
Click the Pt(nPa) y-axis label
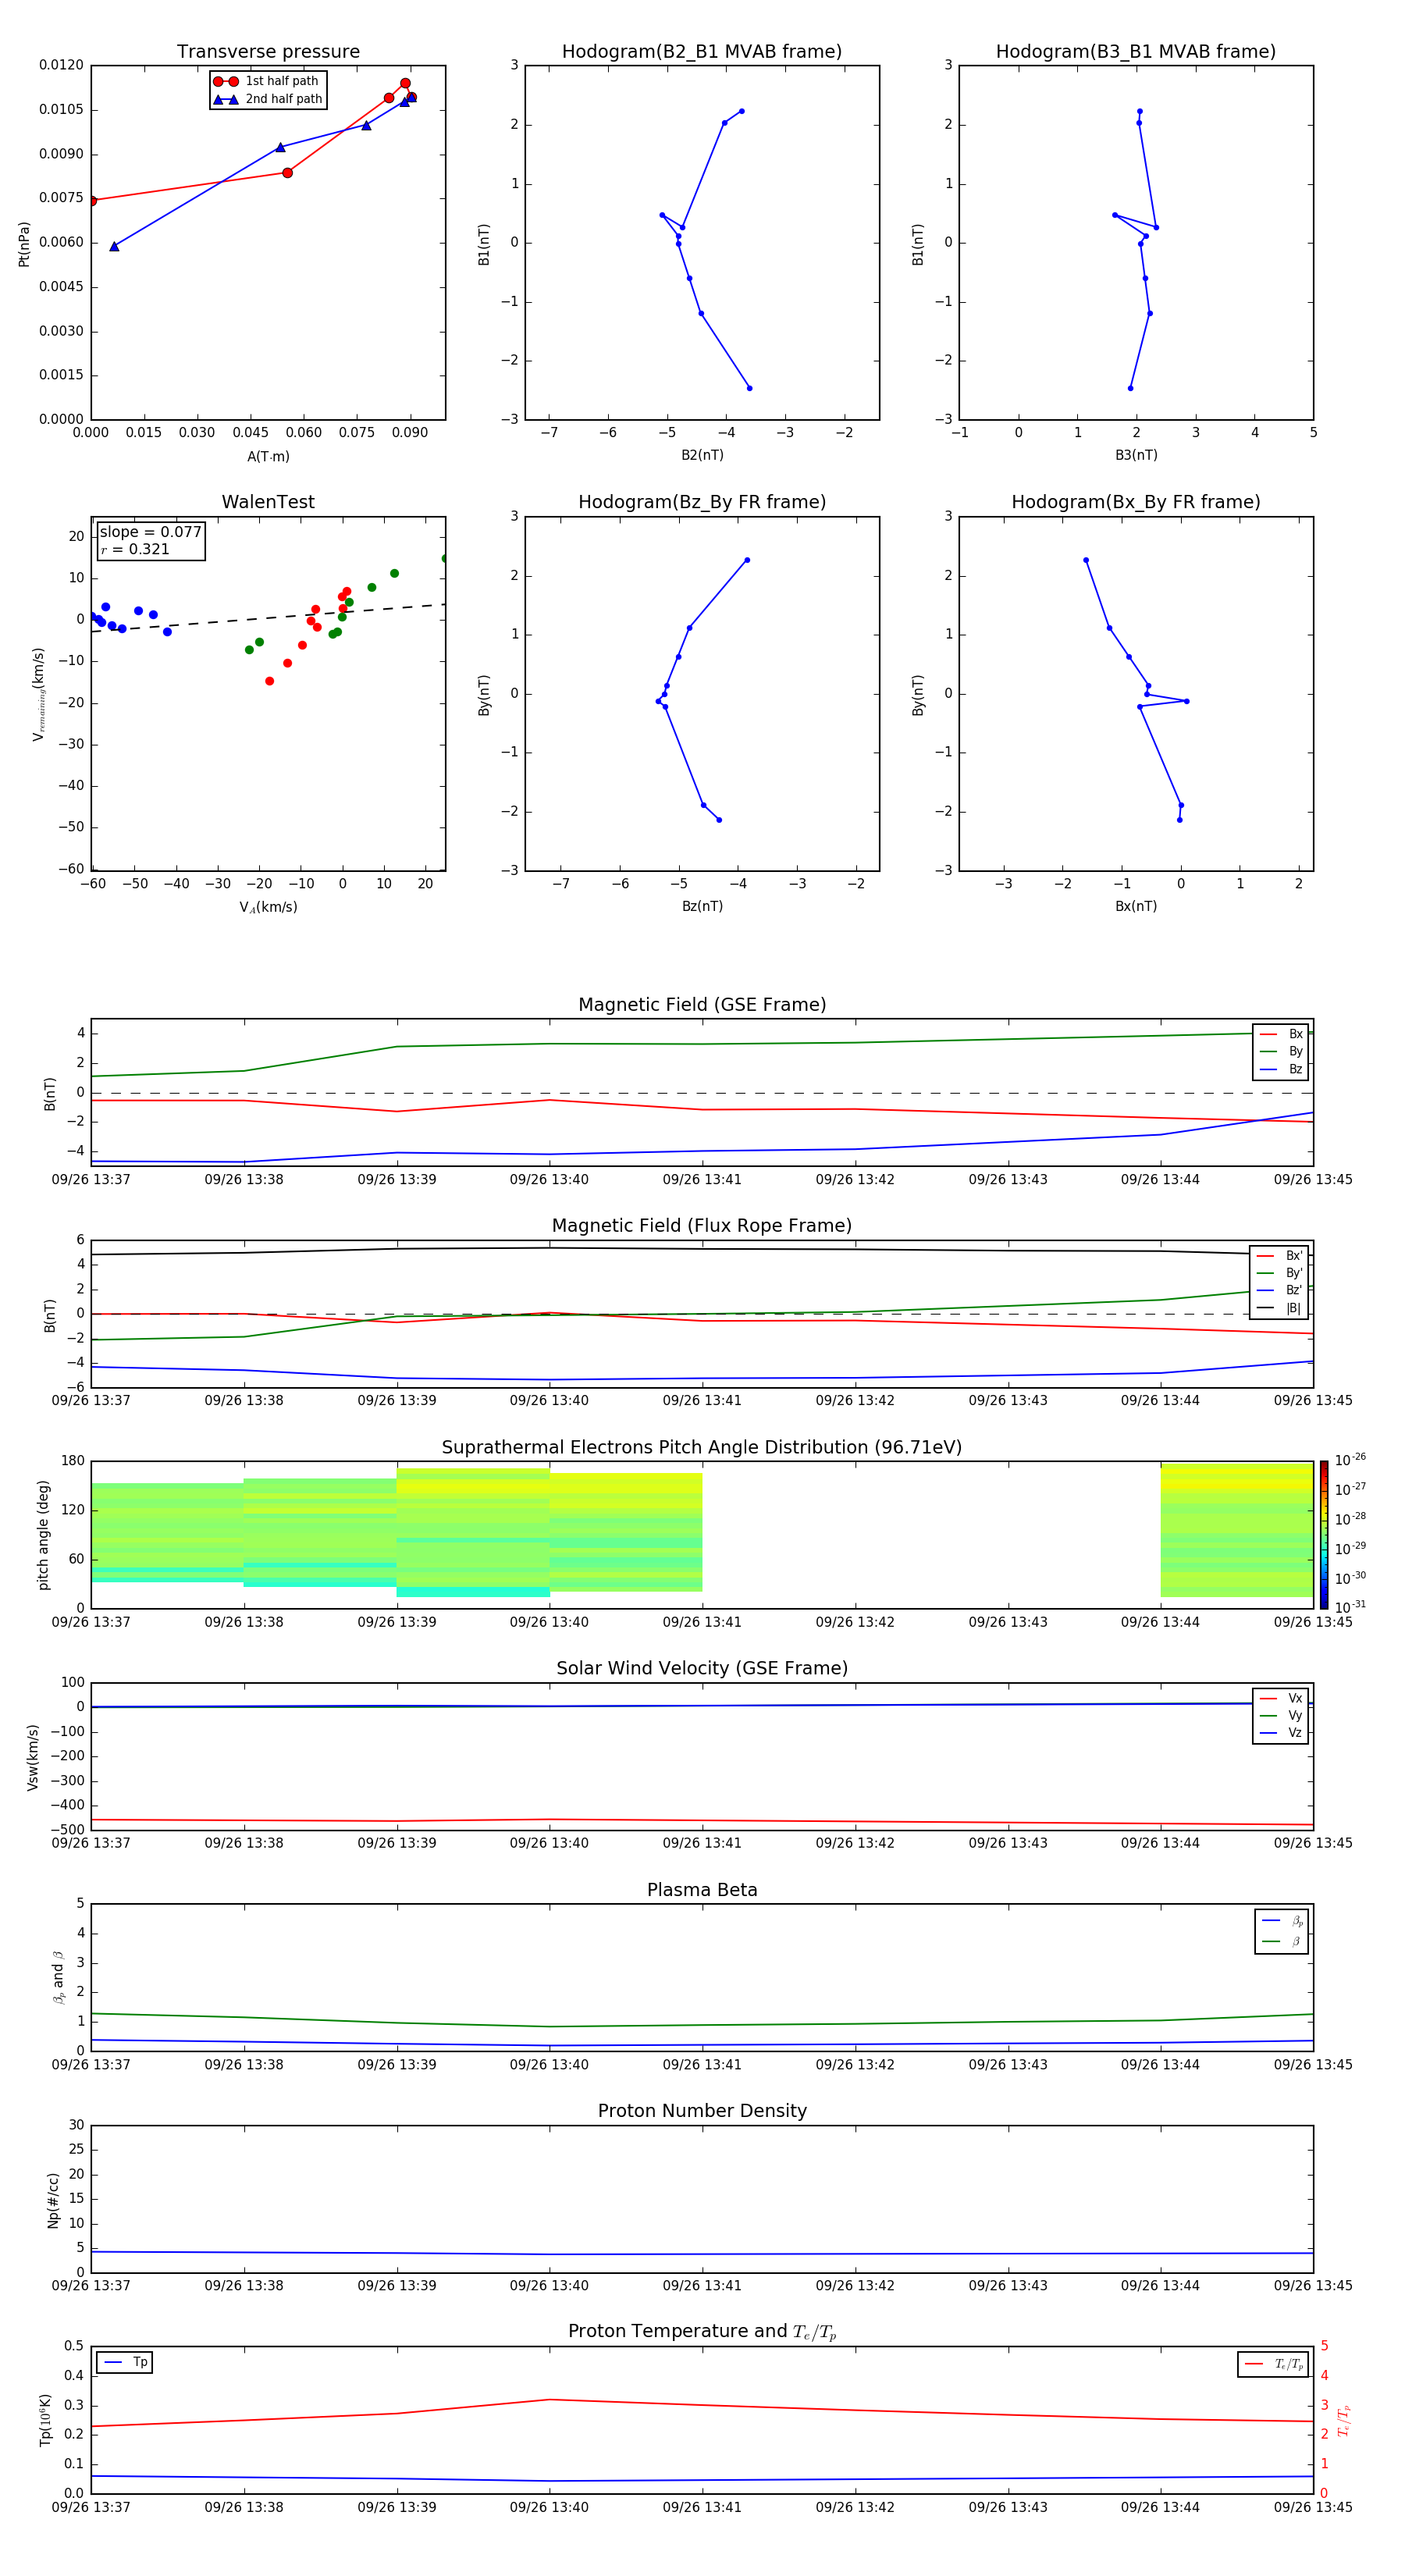[24, 243]
